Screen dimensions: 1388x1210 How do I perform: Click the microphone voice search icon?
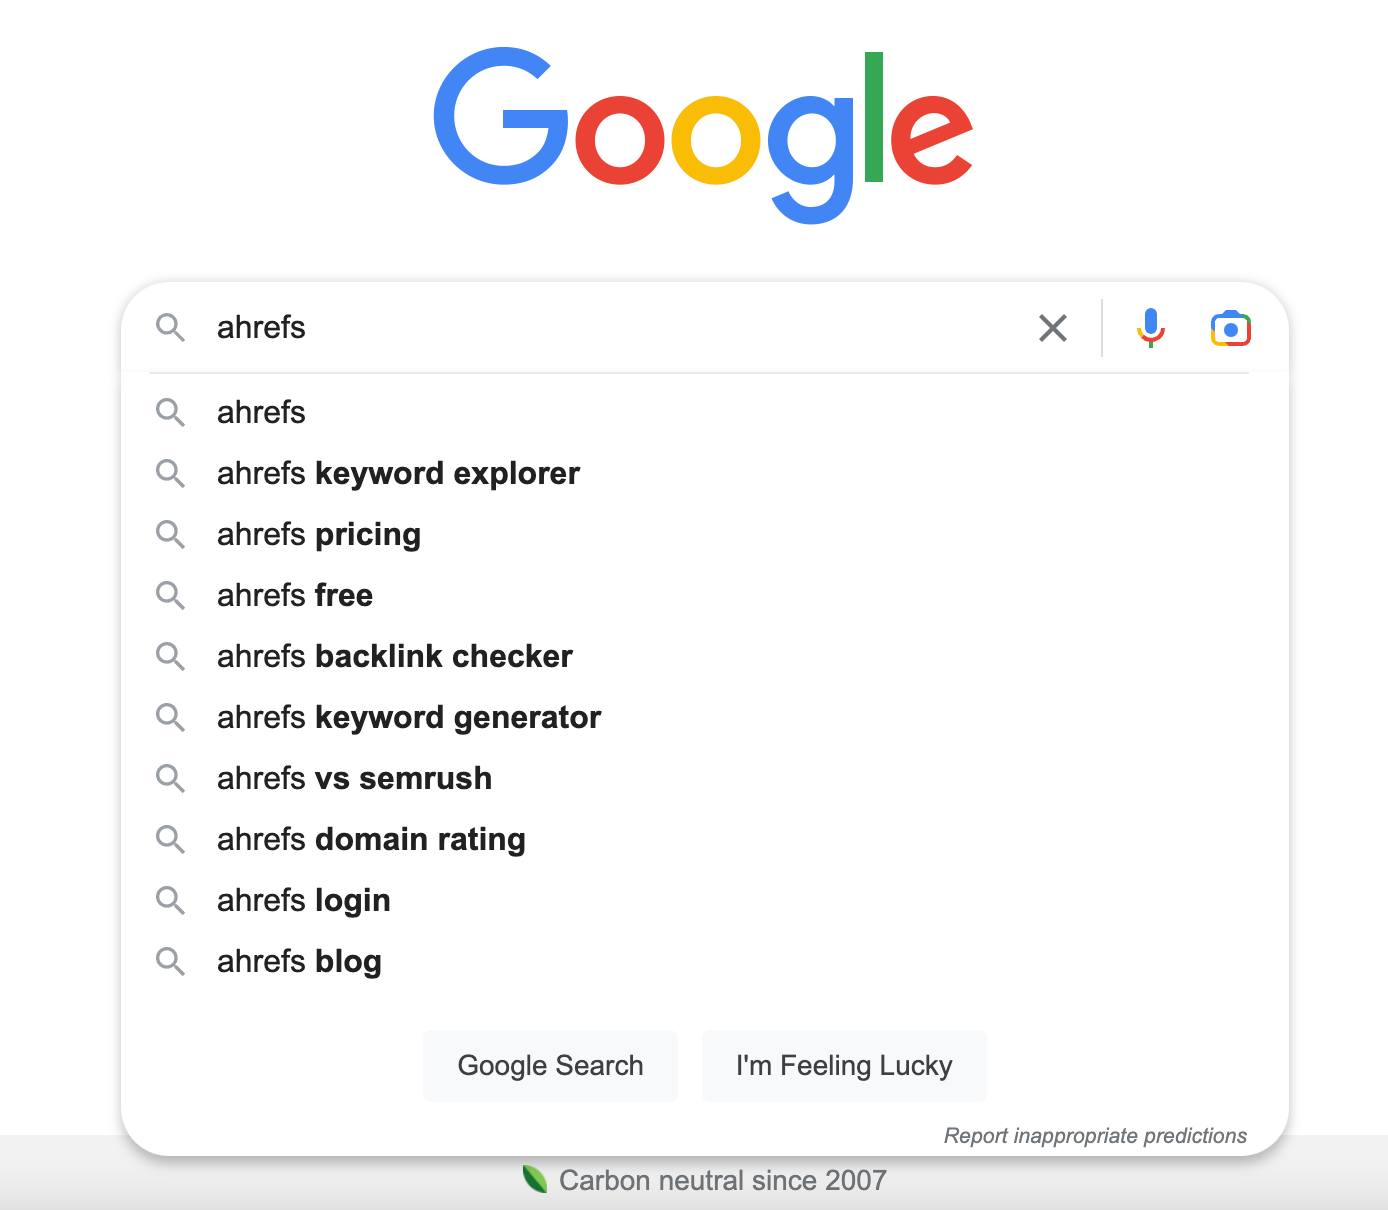click(x=1150, y=328)
